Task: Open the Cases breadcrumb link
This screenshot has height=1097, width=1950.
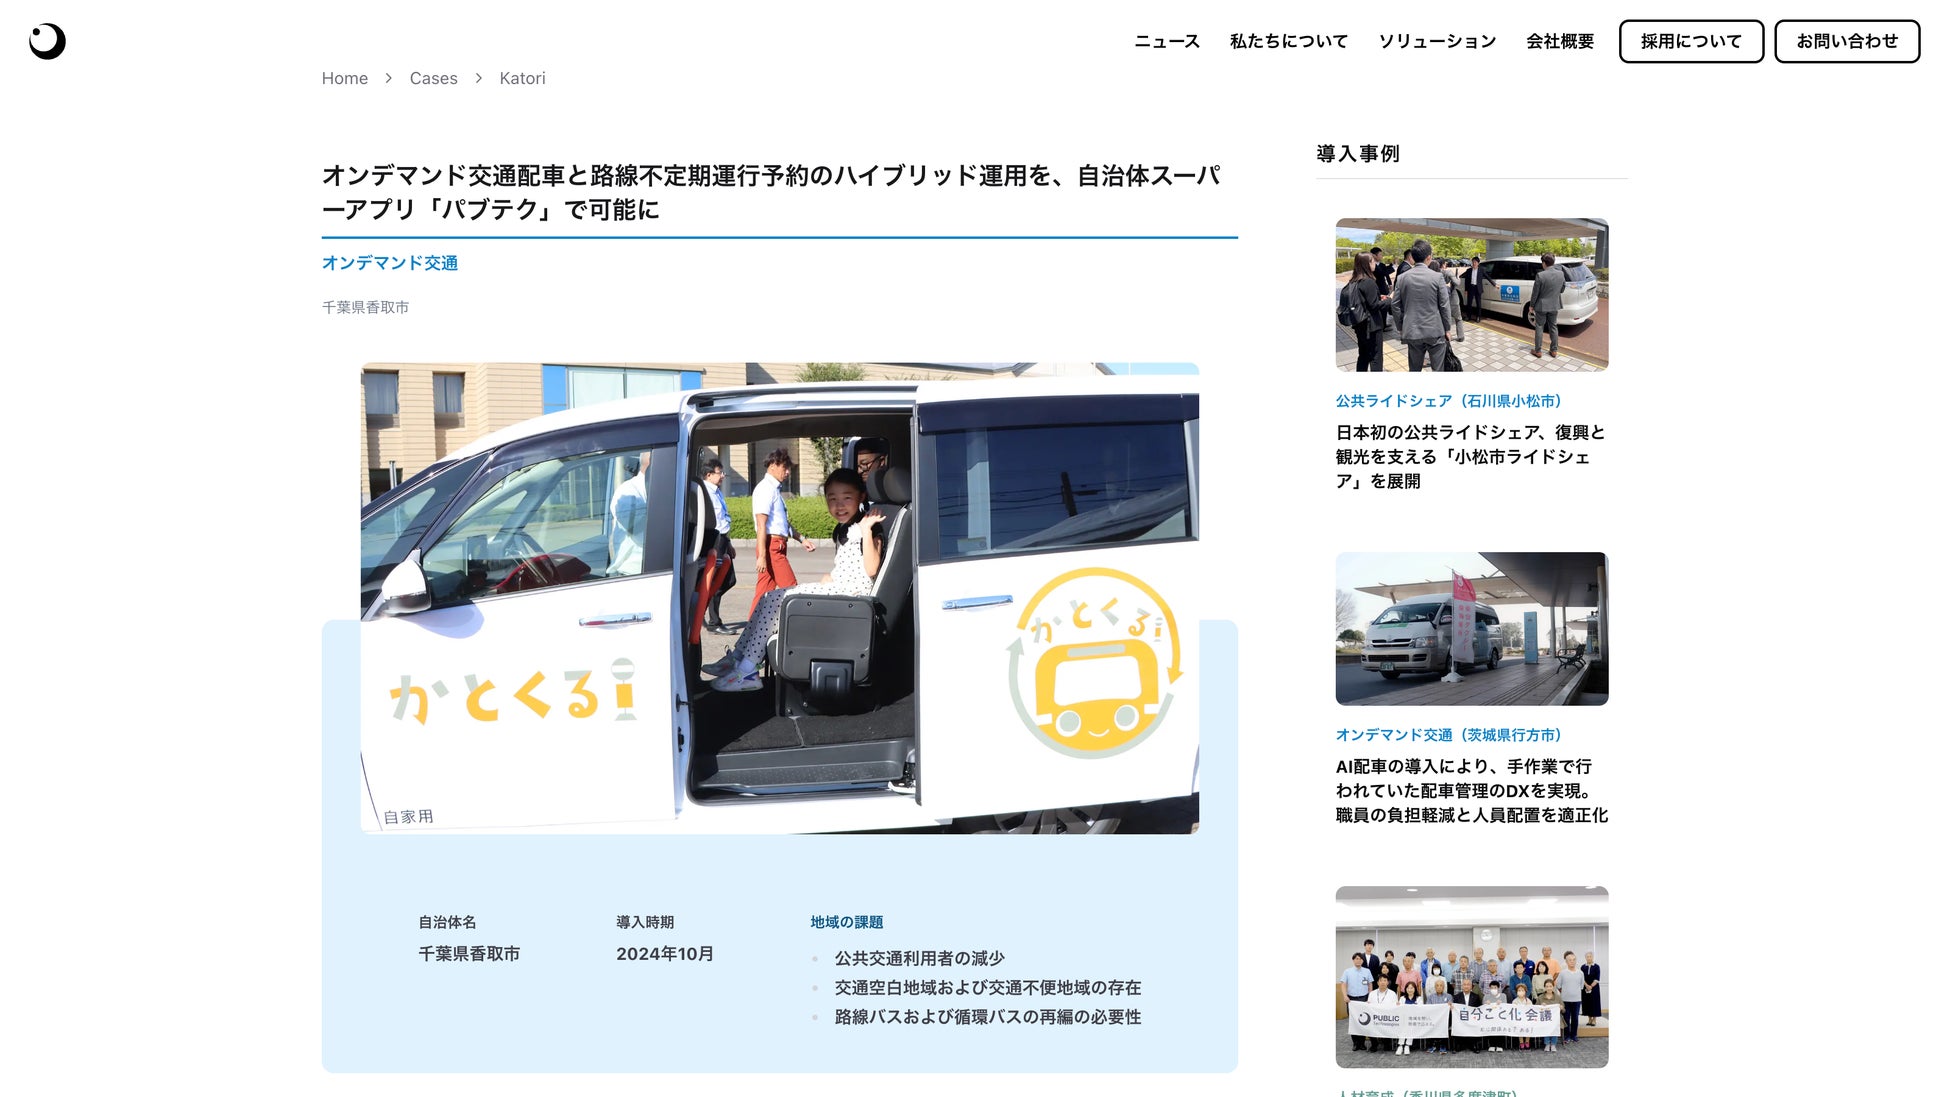Action: click(433, 78)
